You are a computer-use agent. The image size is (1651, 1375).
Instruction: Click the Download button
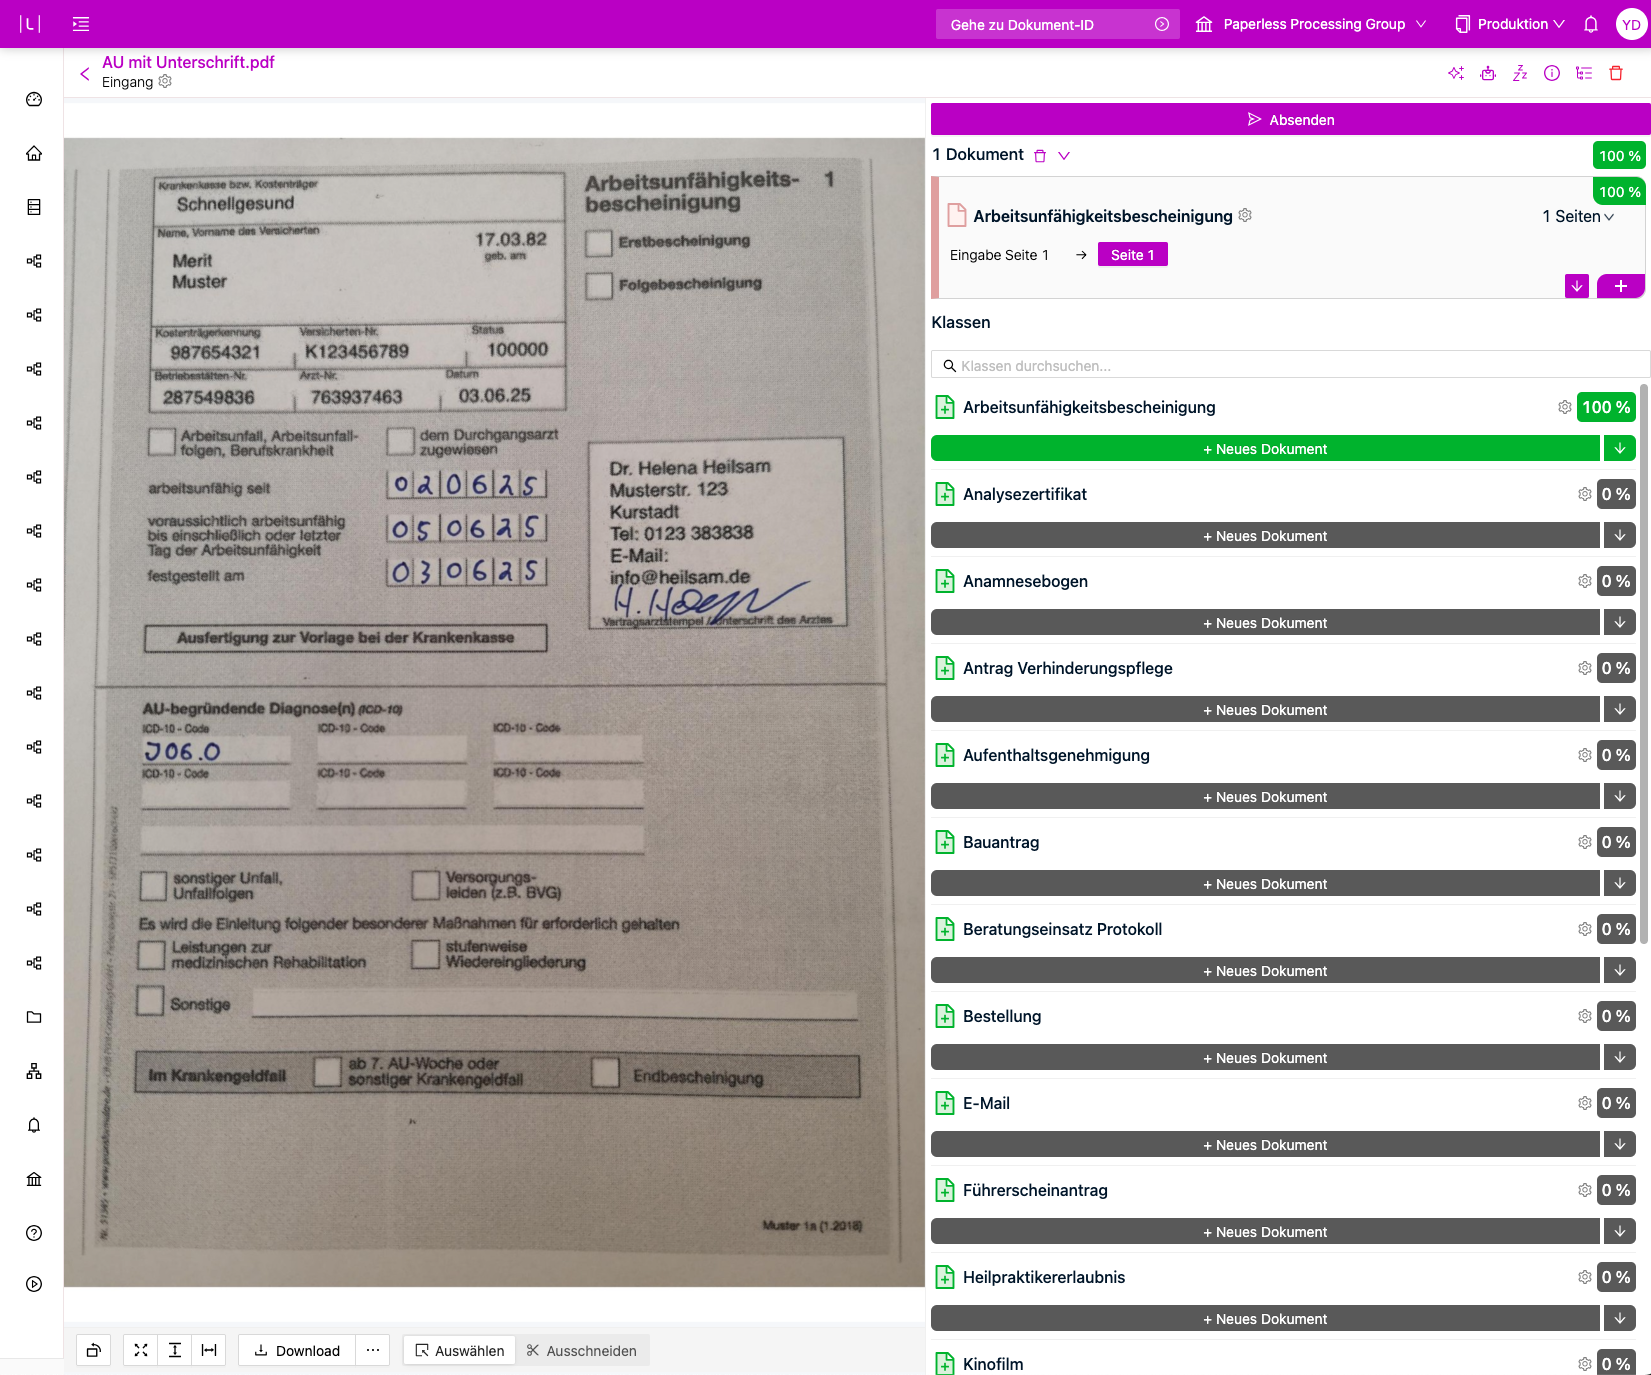click(x=297, y=1350)
